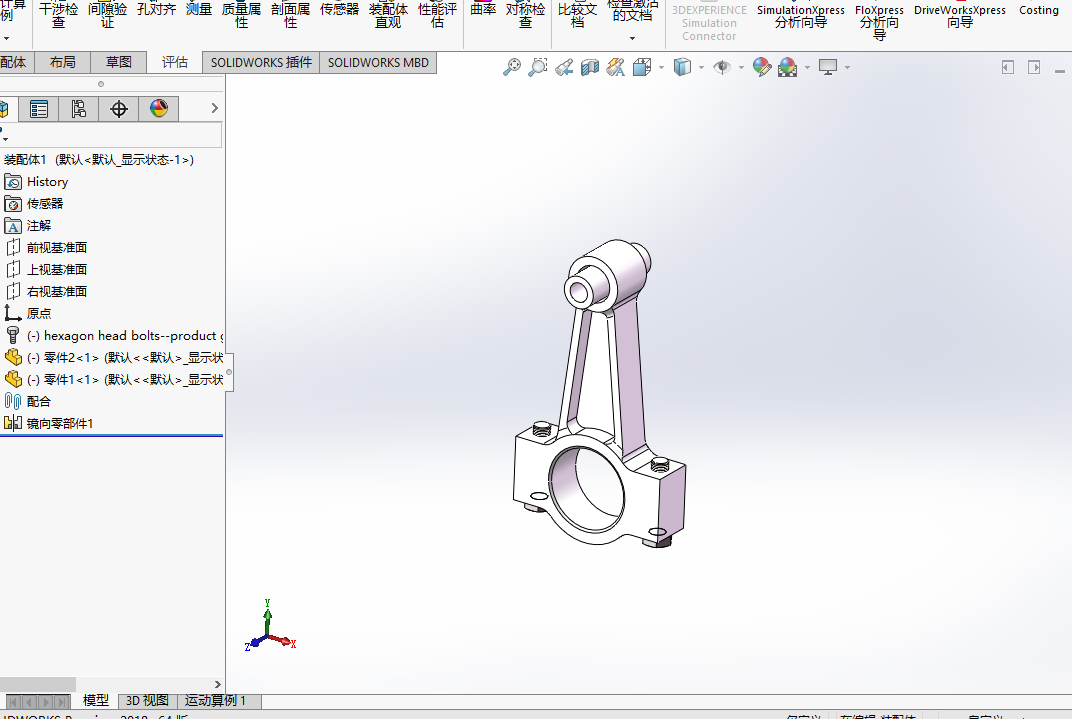Expand the manager tabs chevron arrow
Image resolution: width=1072 pixels, height=719 pixels.
point(215,108)
